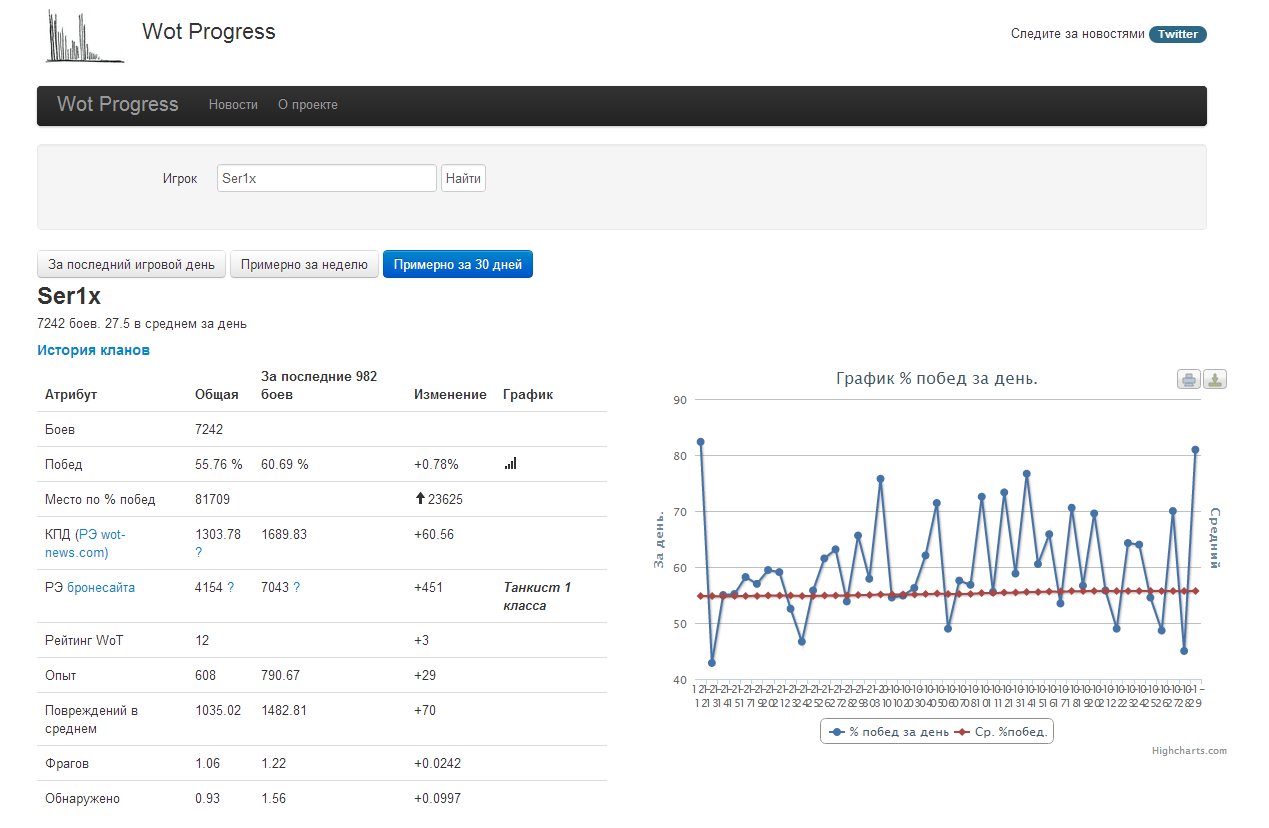
Task: Click the question mark next to 7043
Action: (x=296, y=588)
